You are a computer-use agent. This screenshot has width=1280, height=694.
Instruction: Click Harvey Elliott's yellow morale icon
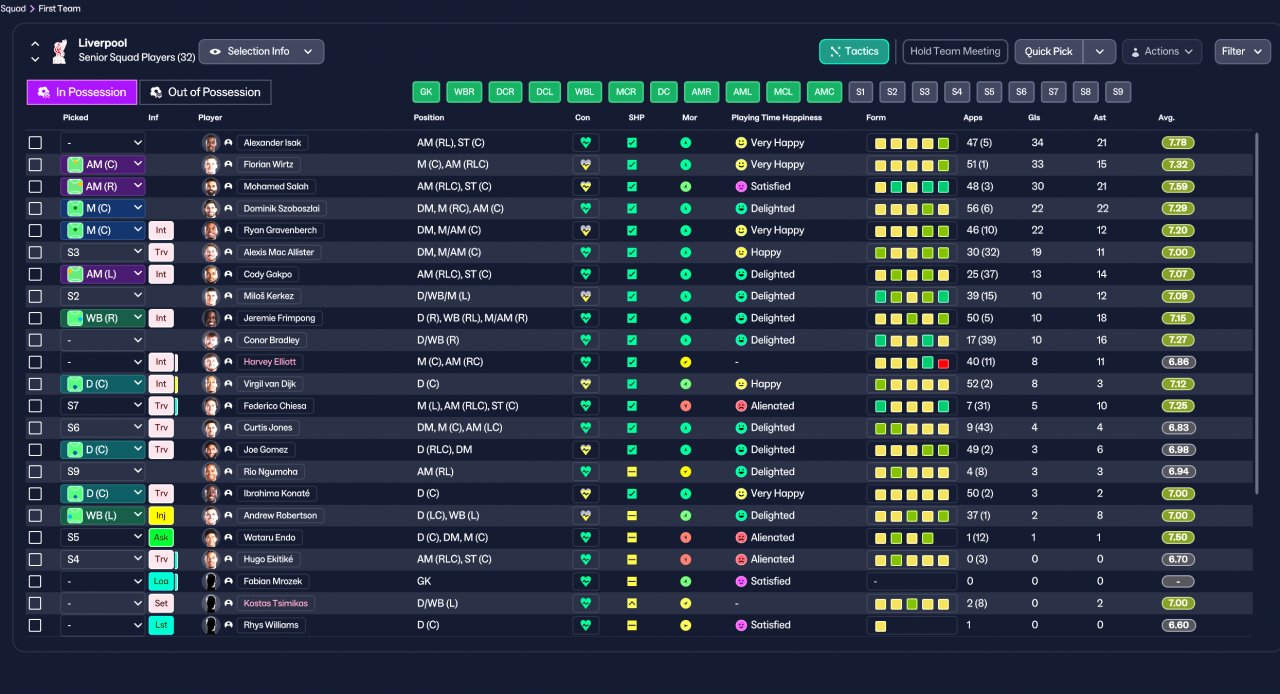685,362
